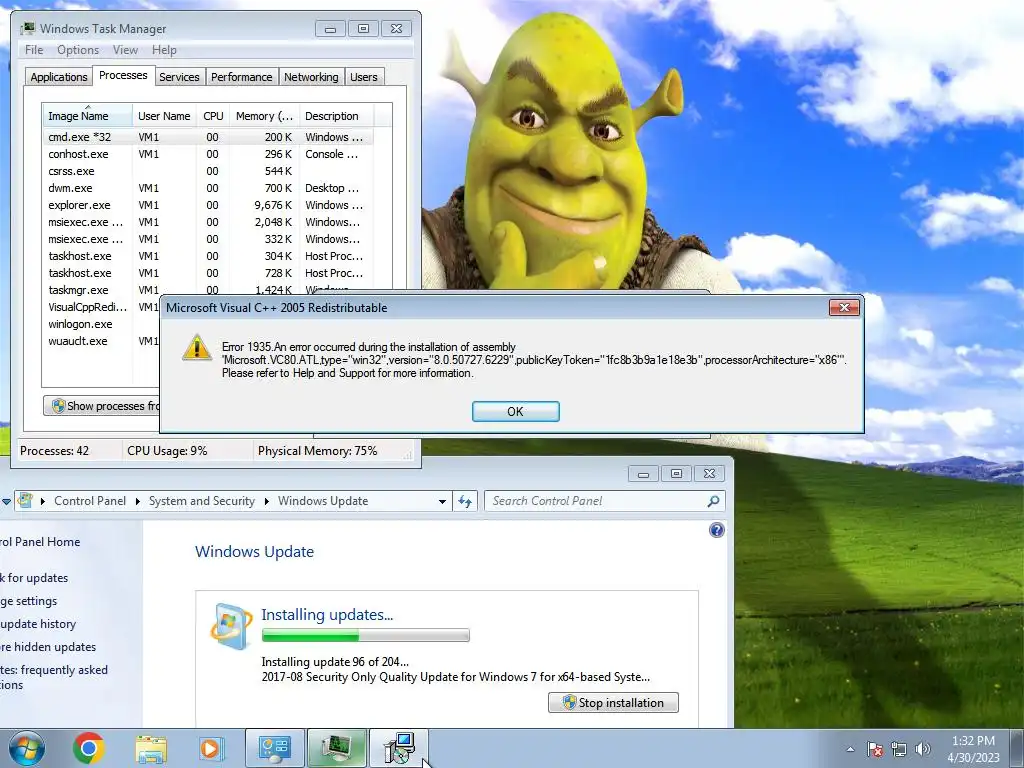Click OK in the Error 1935 dialog

(x=515, y=411)
